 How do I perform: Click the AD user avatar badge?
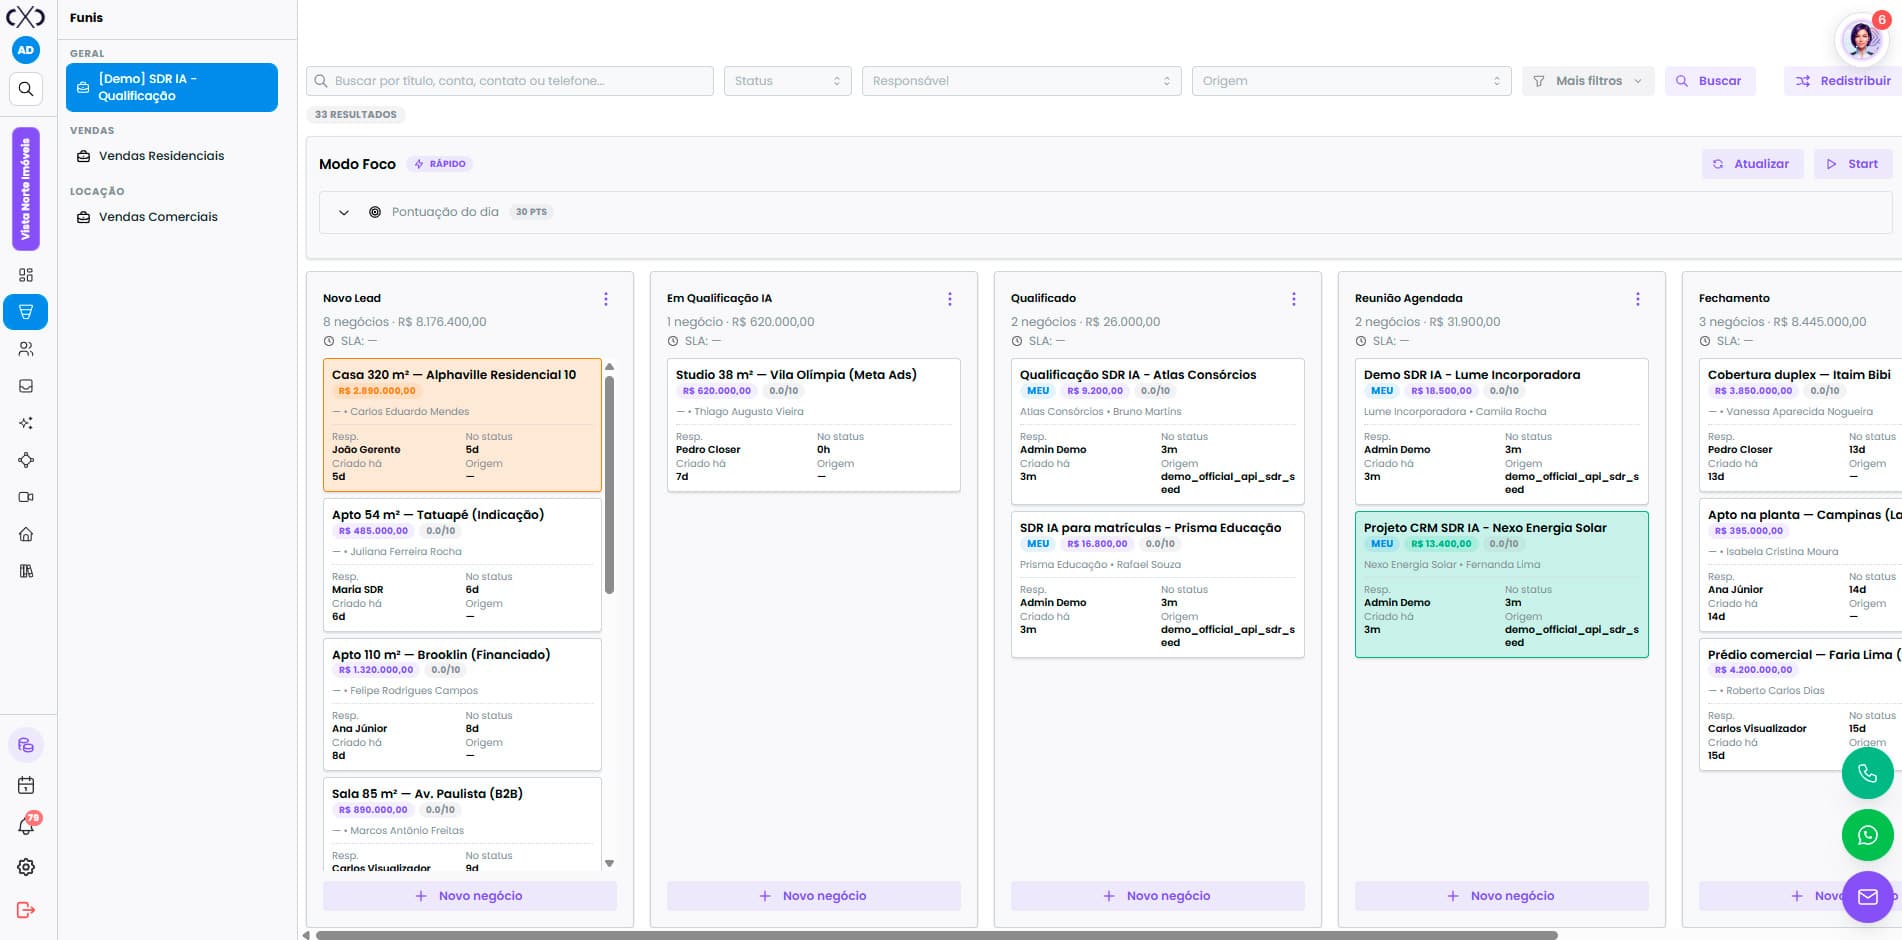[x=26, y=50]
